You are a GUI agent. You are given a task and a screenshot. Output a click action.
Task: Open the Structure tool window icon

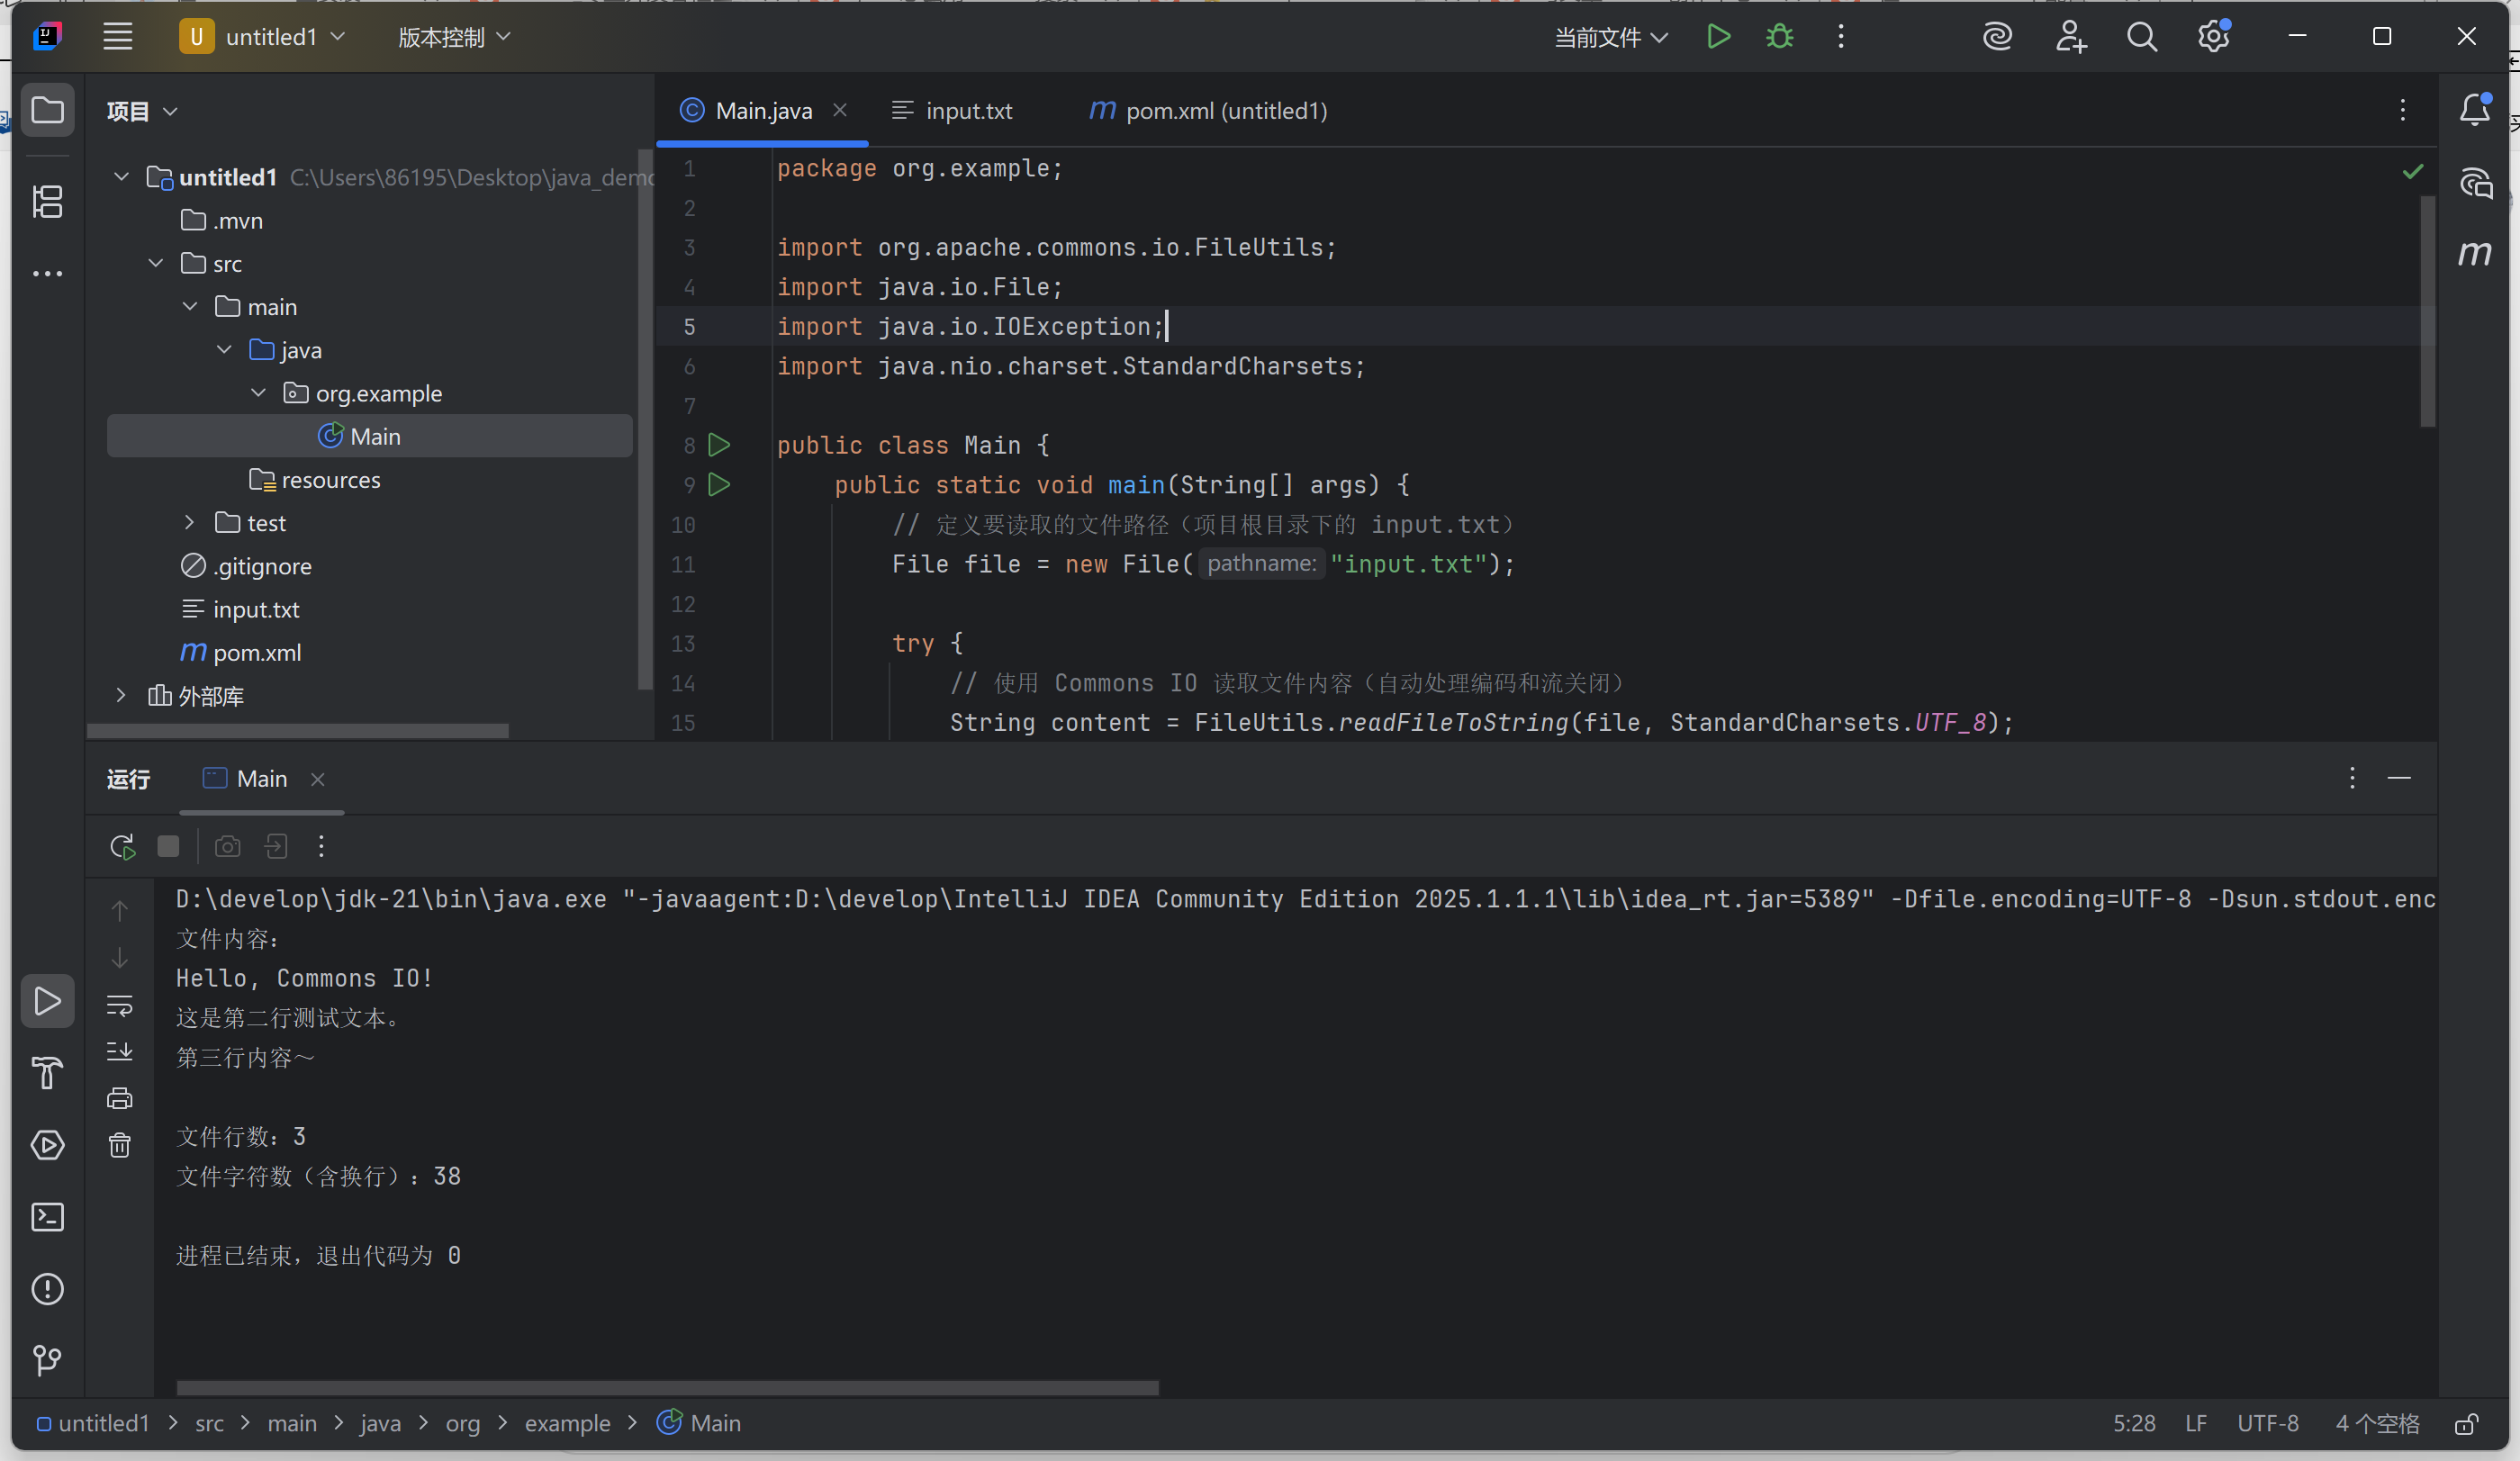[47, 202]
